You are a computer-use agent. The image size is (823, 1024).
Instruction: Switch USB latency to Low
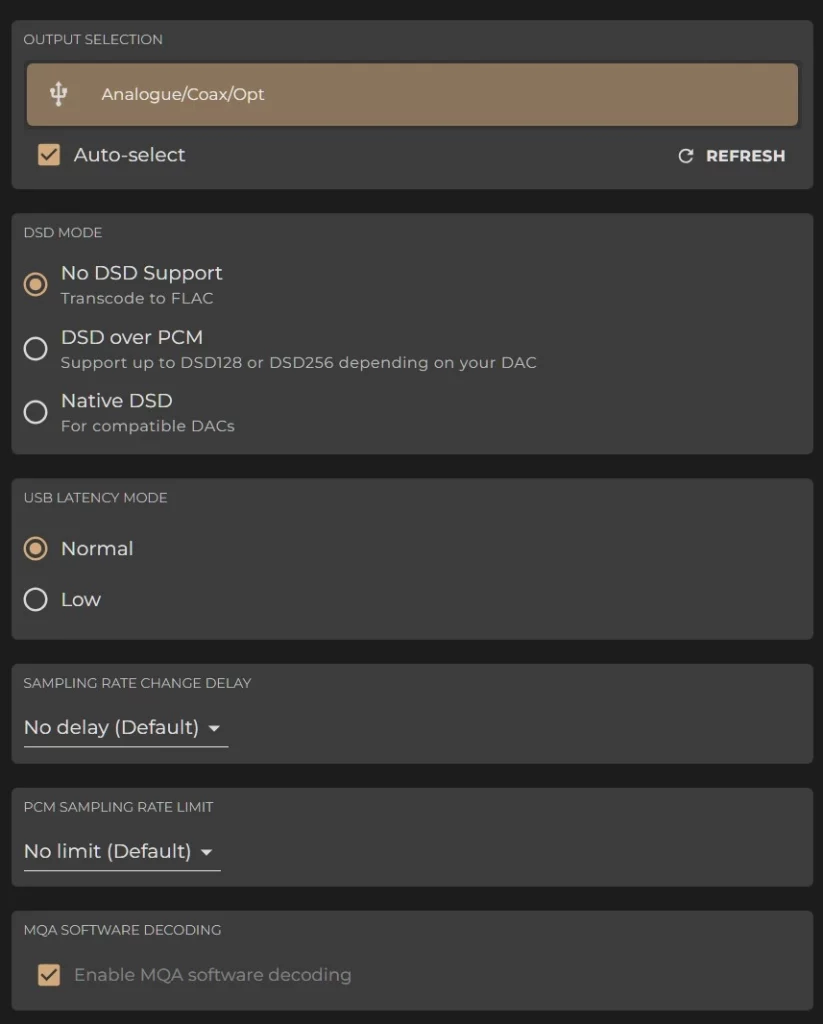[35, 600]
